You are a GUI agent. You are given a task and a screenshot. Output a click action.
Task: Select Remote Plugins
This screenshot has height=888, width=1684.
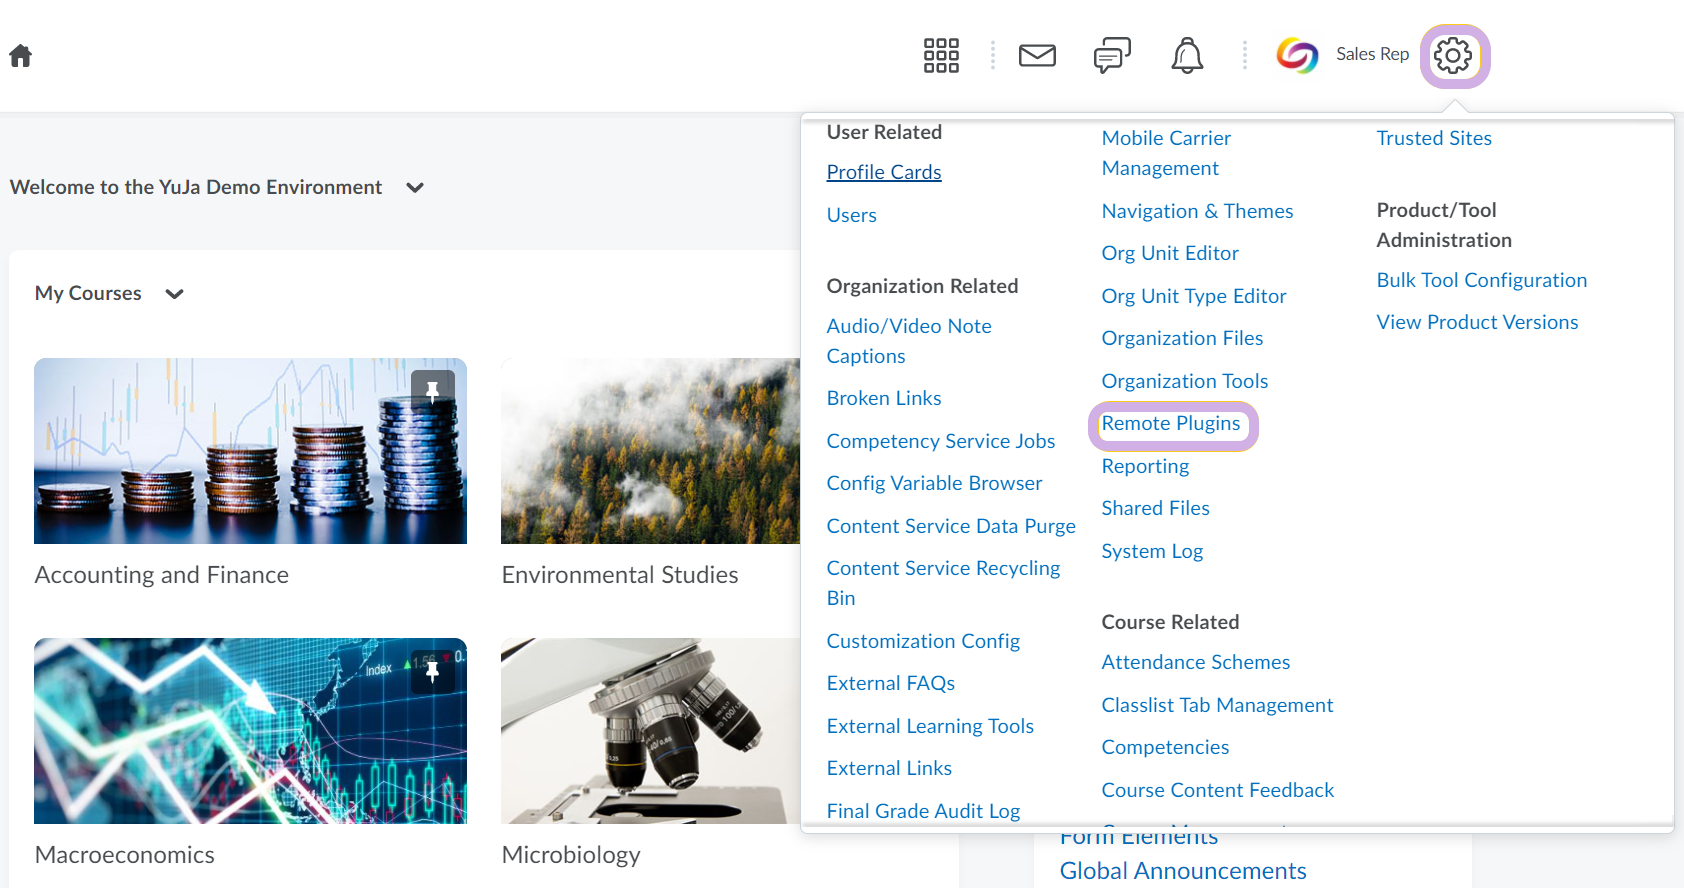coord(1171,424)
